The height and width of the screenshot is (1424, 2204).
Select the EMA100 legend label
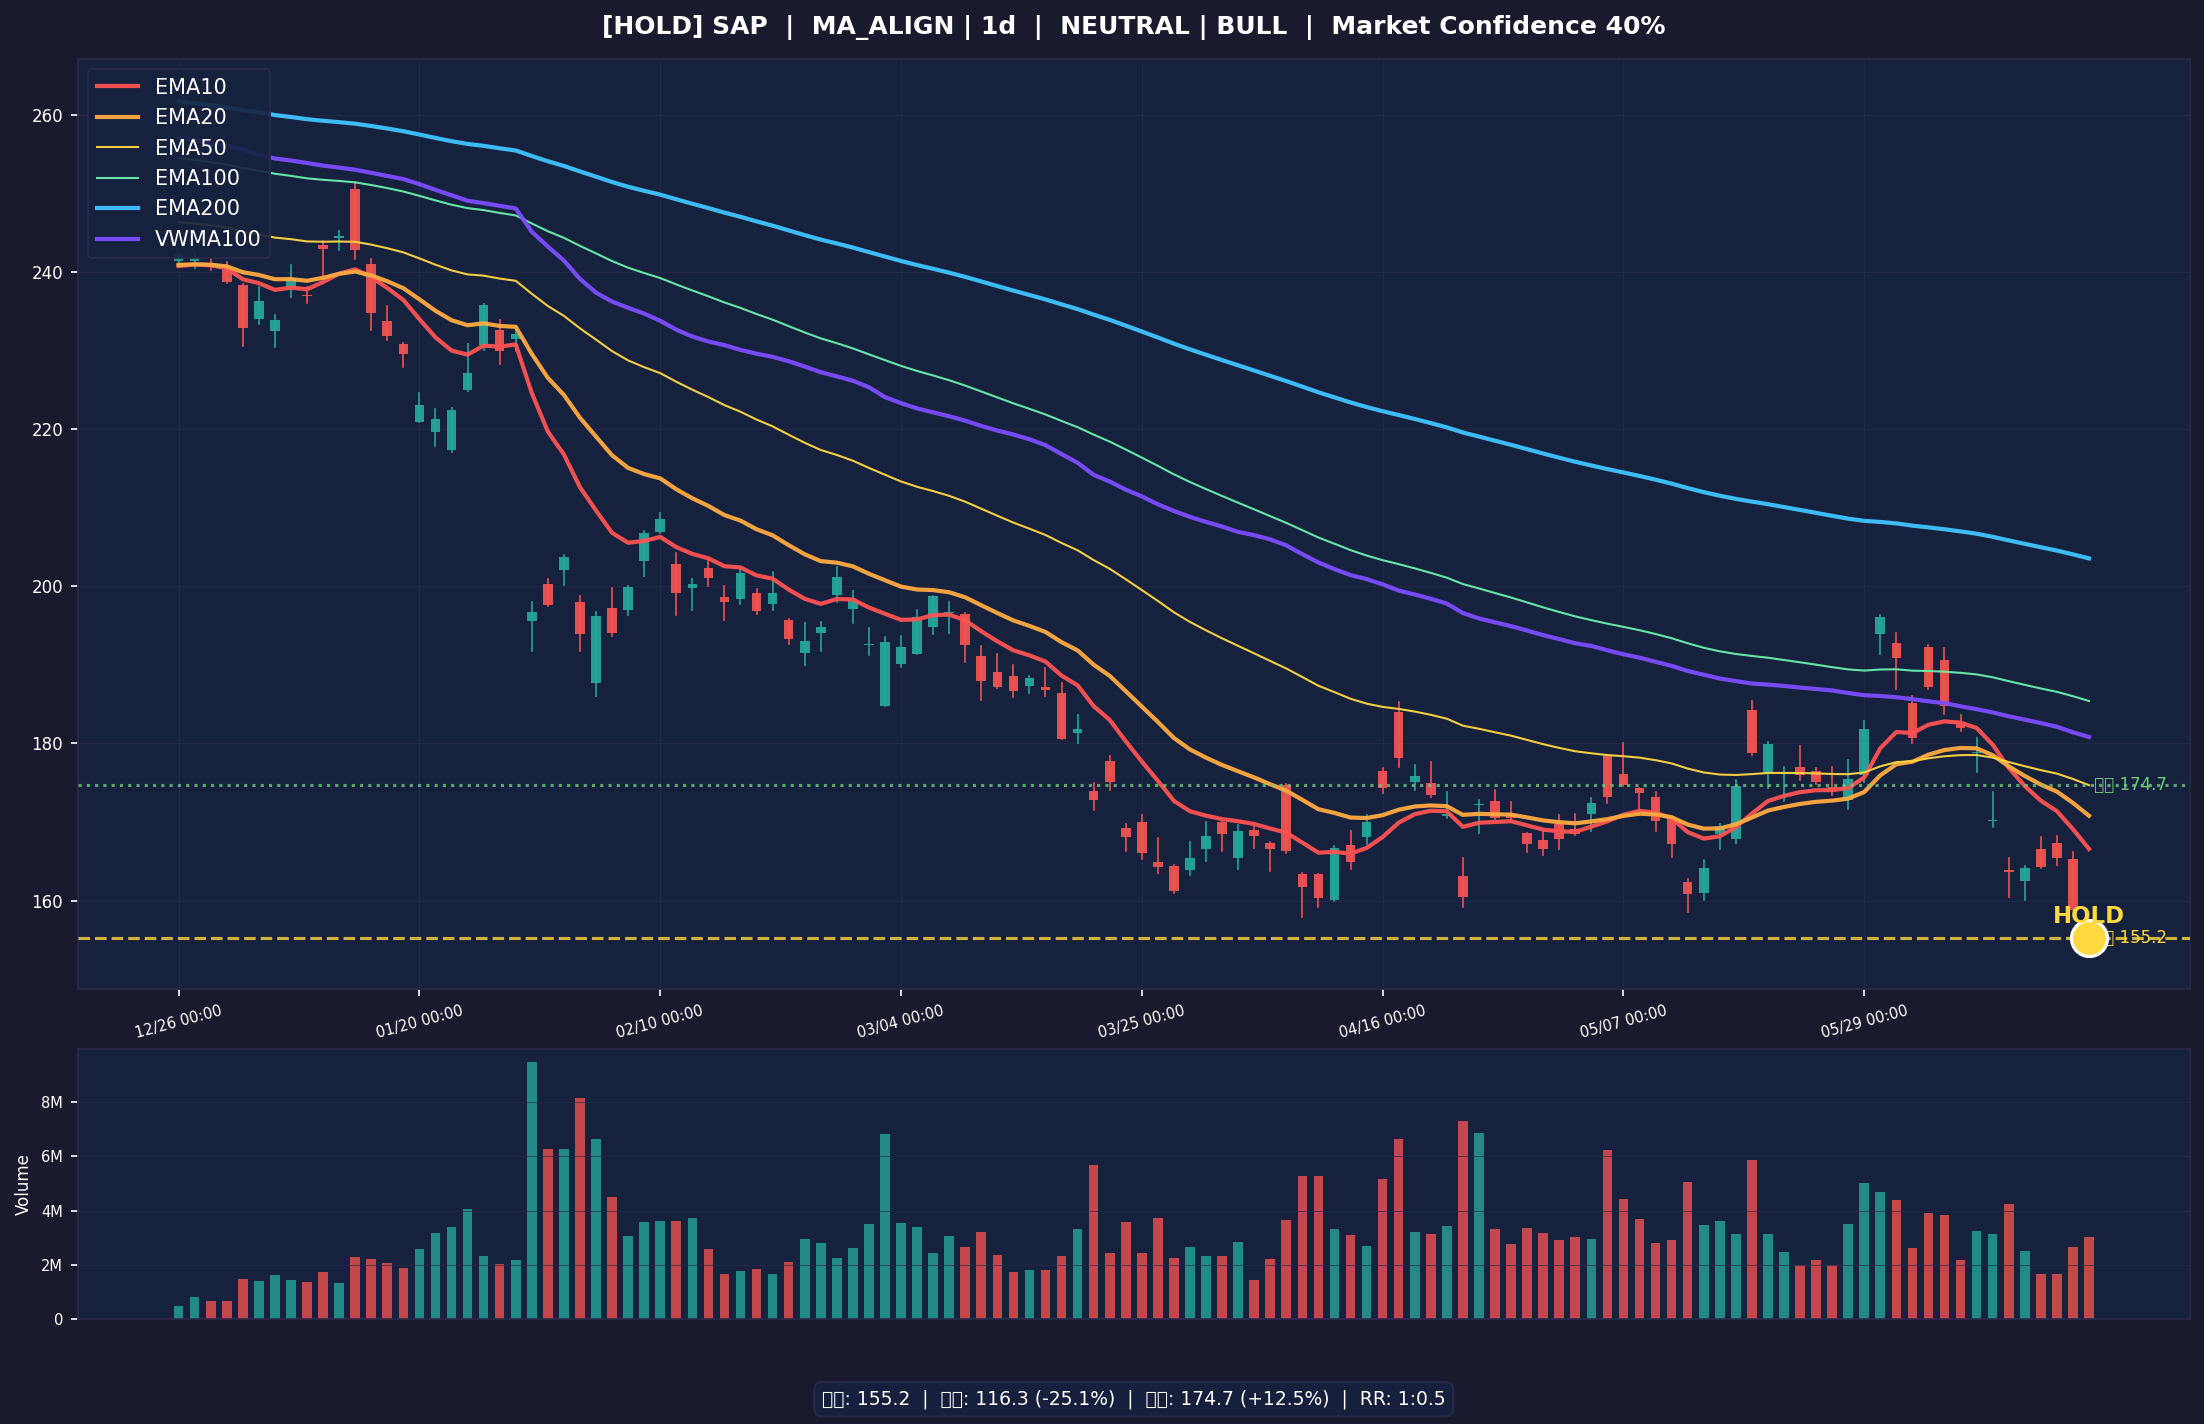[x=197, y=178]
